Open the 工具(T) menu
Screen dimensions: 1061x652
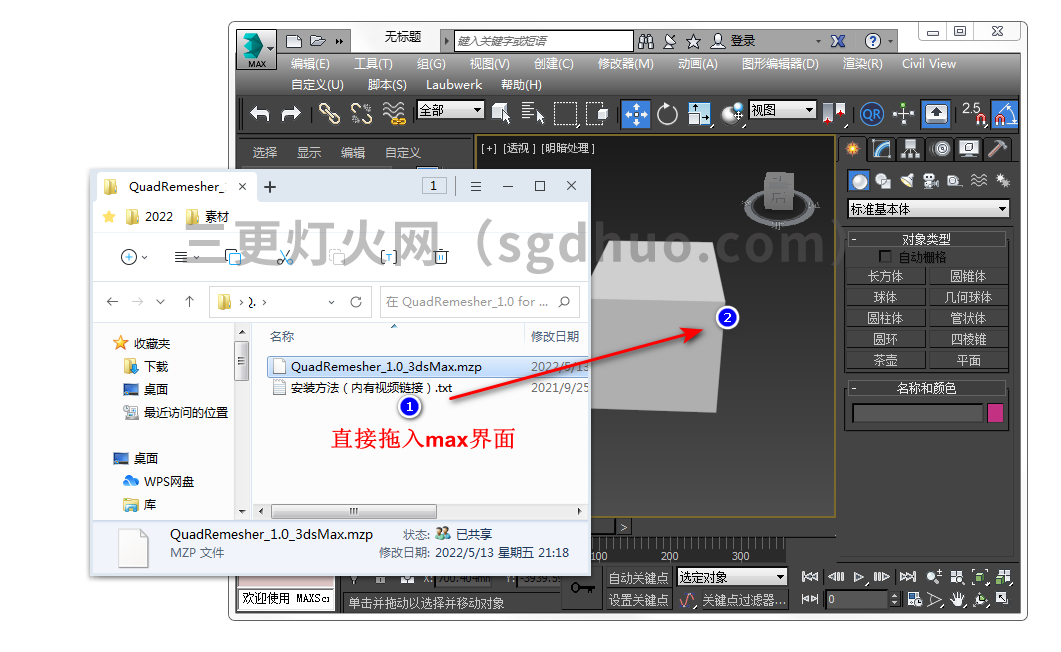pos(373,64)
